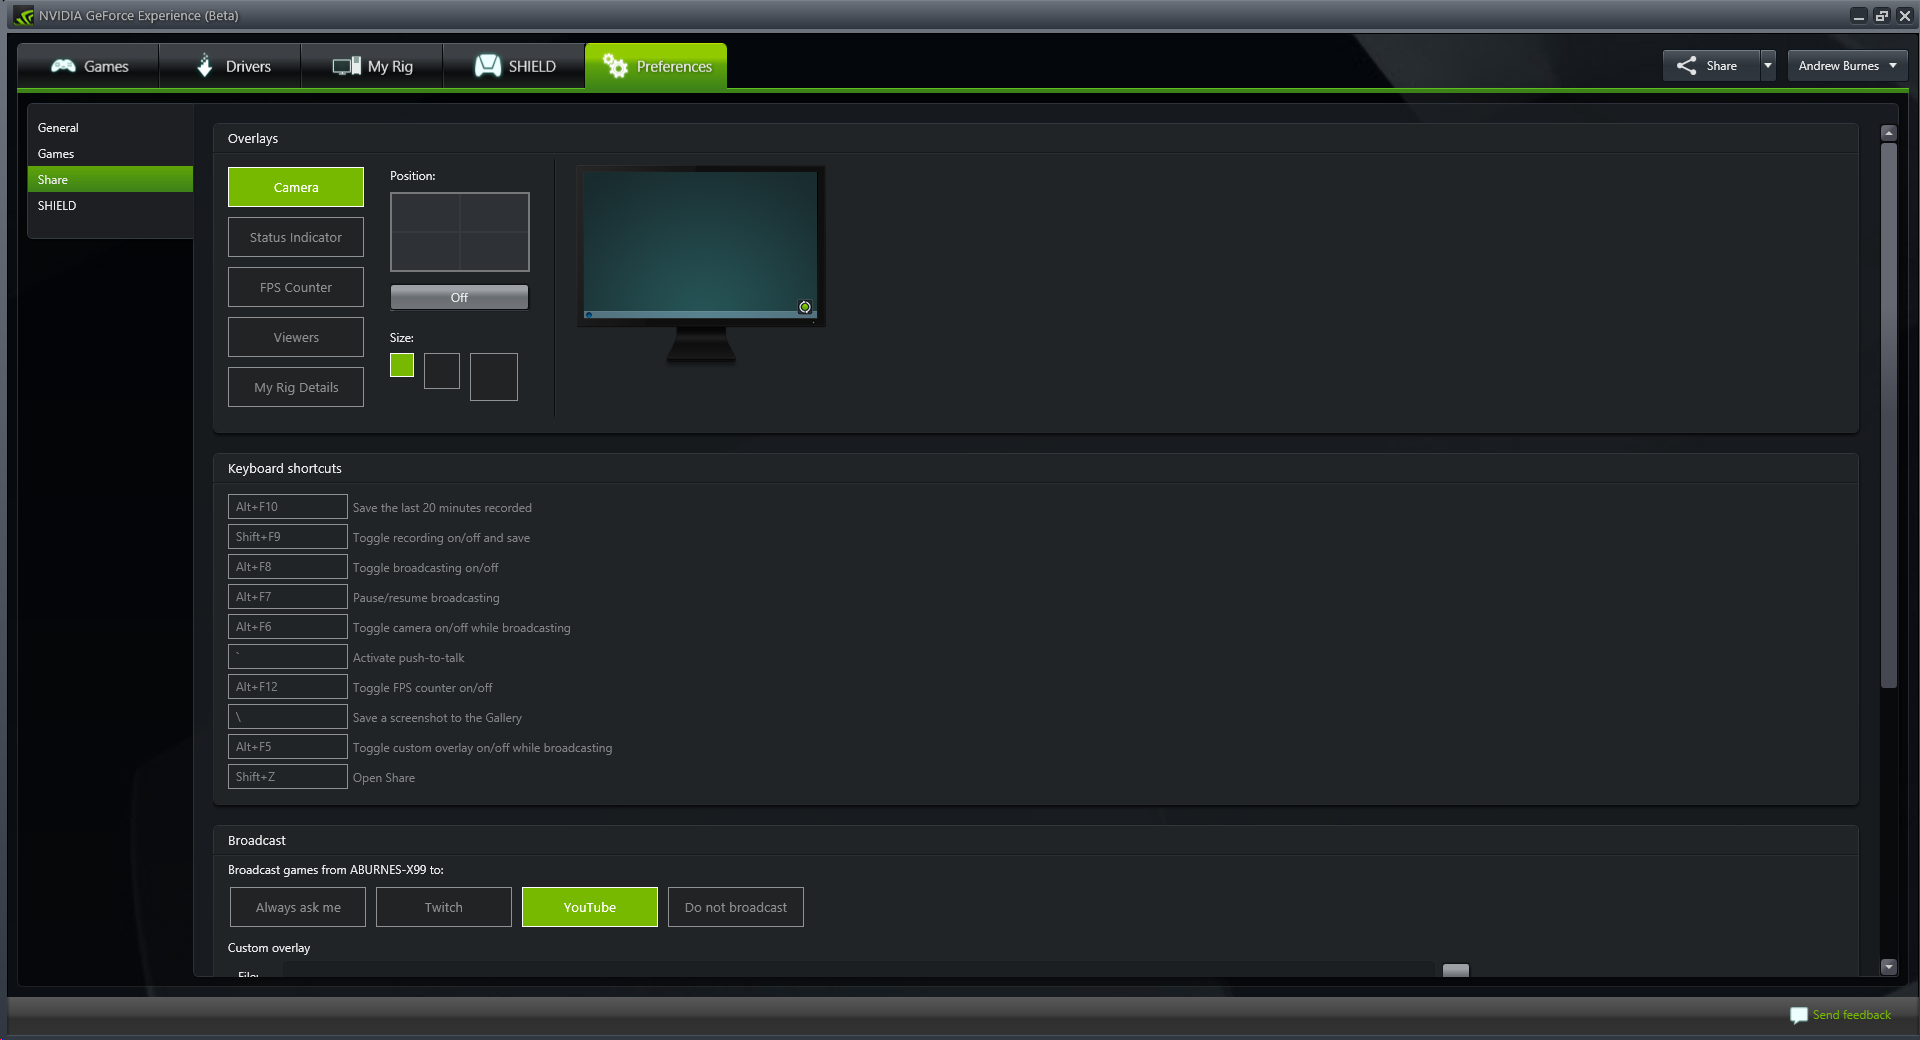The image size is (1920, 1040).
Task: Switch to the Games tab
Action: [x=89, y=66]
